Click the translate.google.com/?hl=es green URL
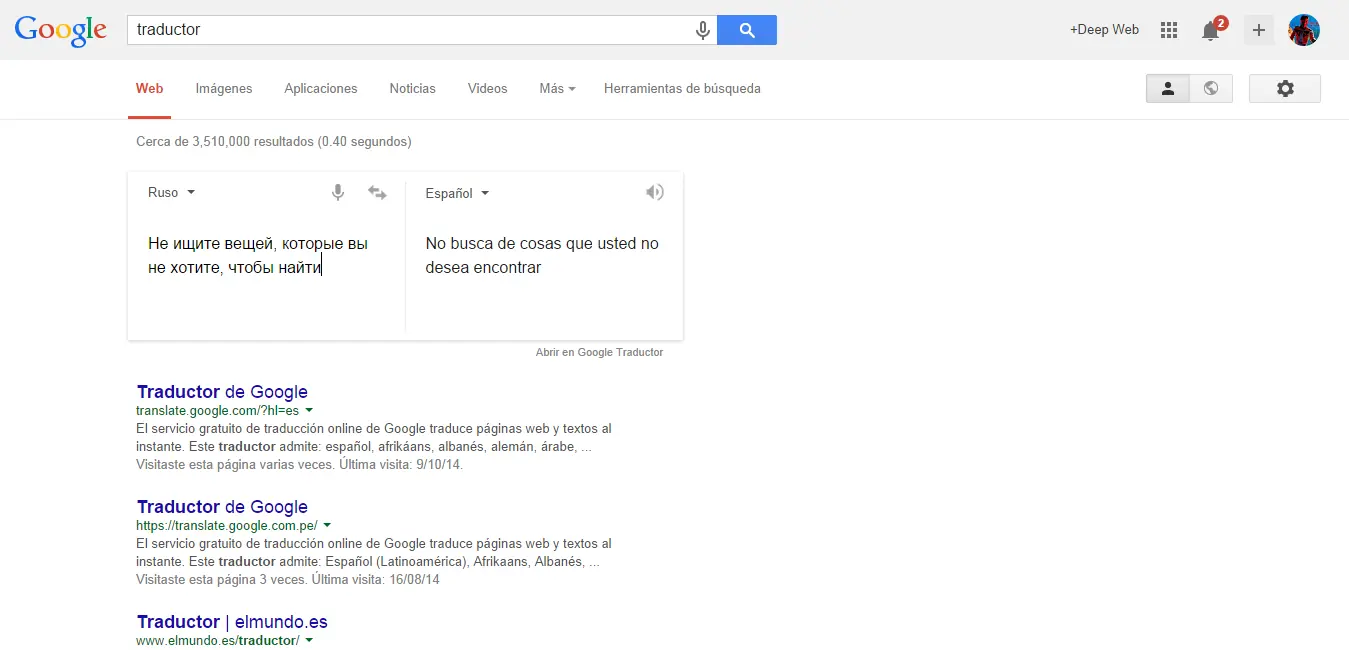 [x=218, y=410]
